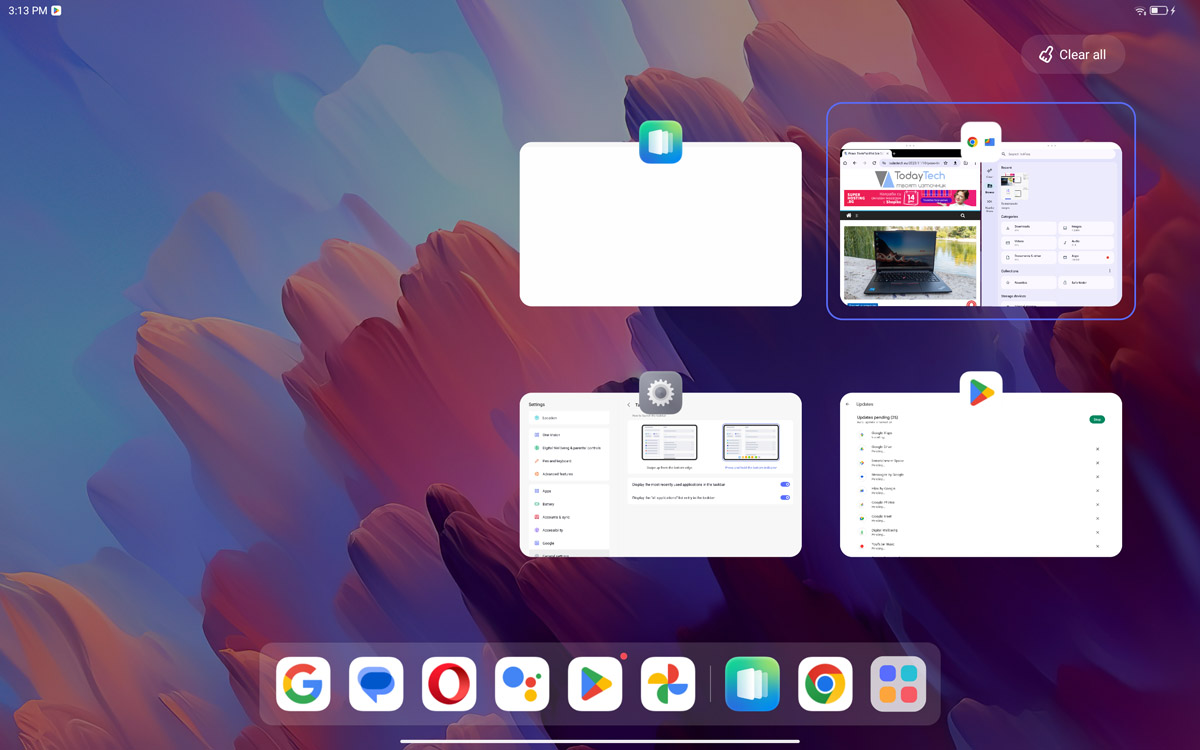
Task: Open Messages app from the dock
Action: tap(376, 684)
